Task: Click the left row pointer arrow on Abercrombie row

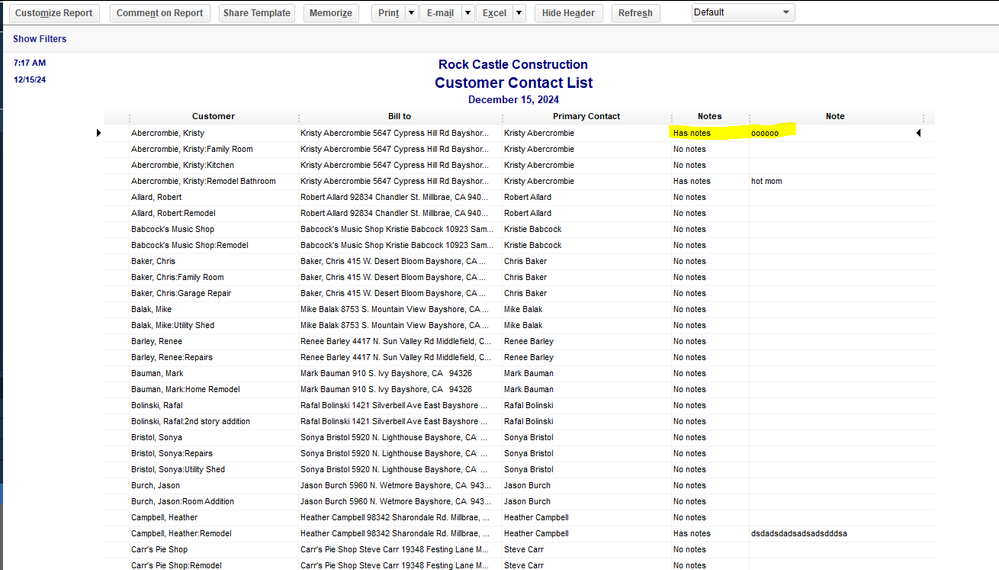Action: (99, 133)
